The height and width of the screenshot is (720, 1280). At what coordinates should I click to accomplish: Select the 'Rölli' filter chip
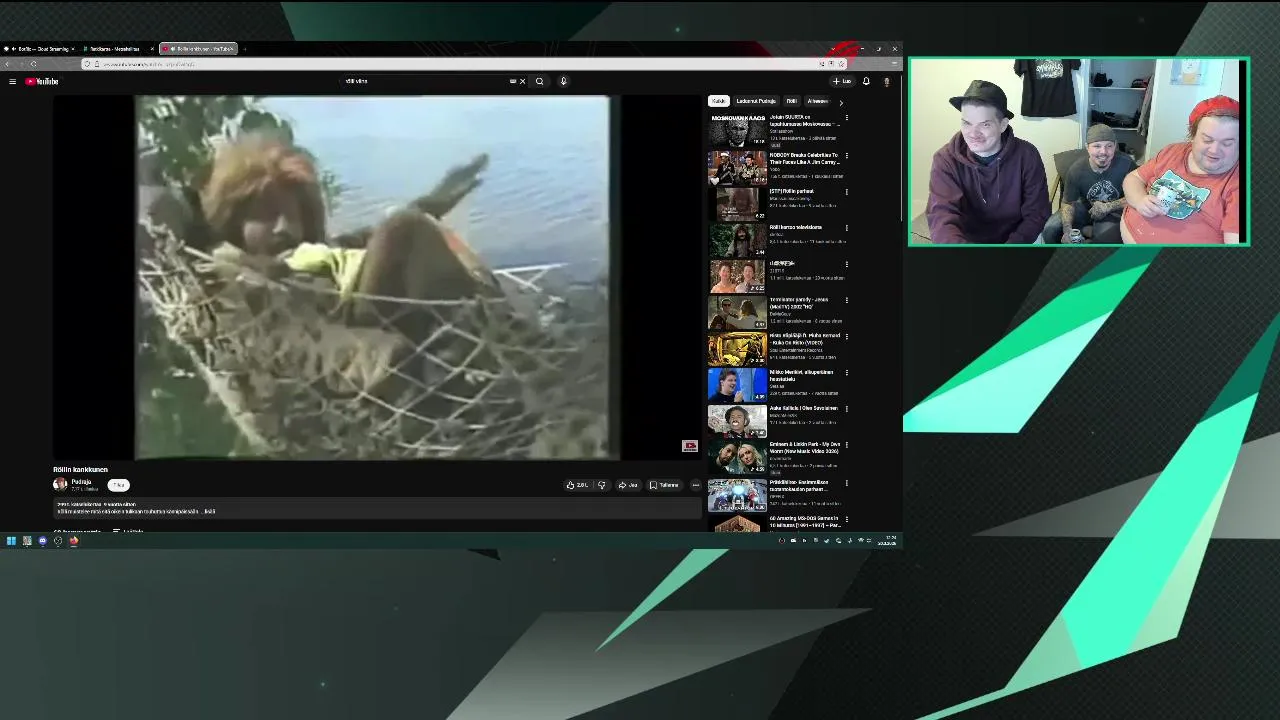pos(791,101)
